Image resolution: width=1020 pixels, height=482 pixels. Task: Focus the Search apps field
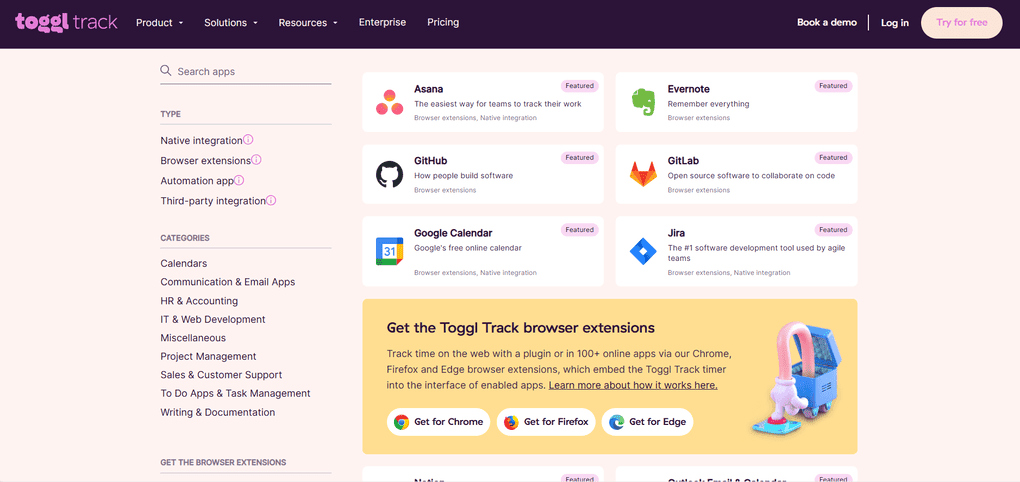point(246,72)
